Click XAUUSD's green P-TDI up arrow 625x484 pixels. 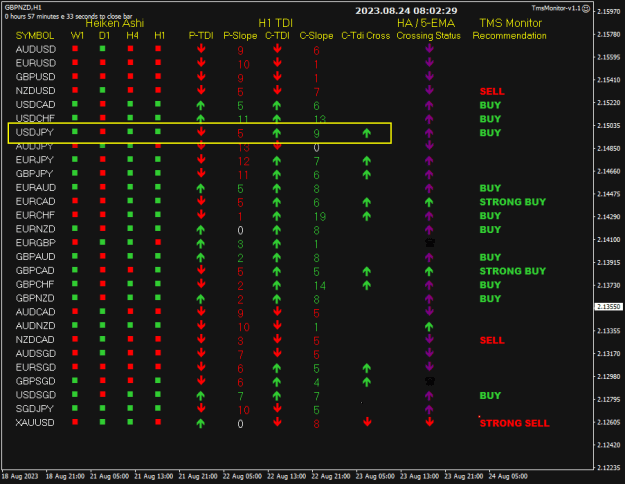pos(200,423)
